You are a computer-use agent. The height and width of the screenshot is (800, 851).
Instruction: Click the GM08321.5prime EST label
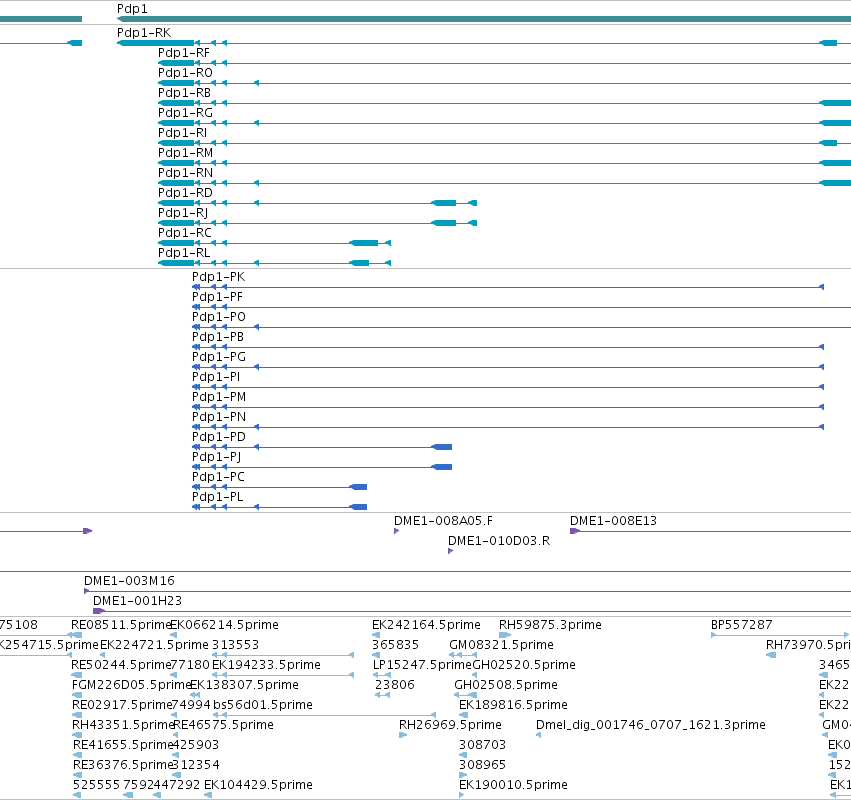click(501, 645)
